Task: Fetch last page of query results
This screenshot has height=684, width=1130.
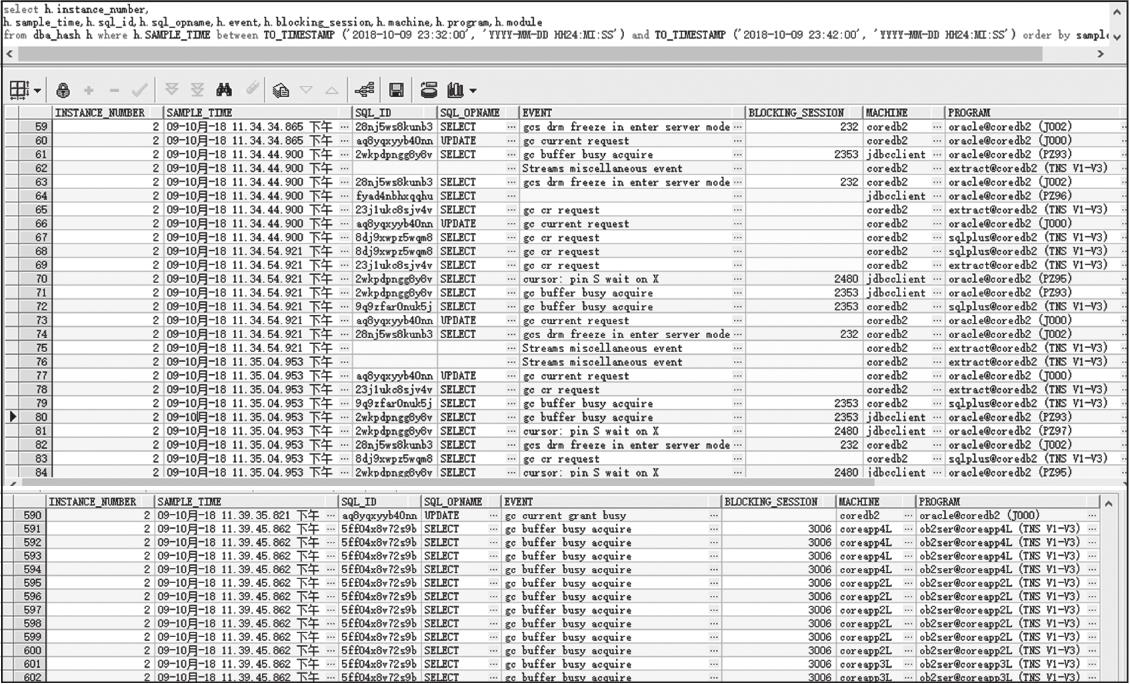Action: click(197, 90)
